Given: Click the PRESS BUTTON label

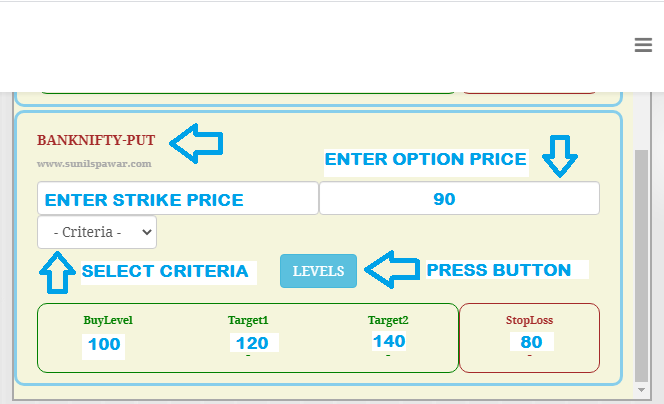Looking at the screenshot, I should pos(498,270).
